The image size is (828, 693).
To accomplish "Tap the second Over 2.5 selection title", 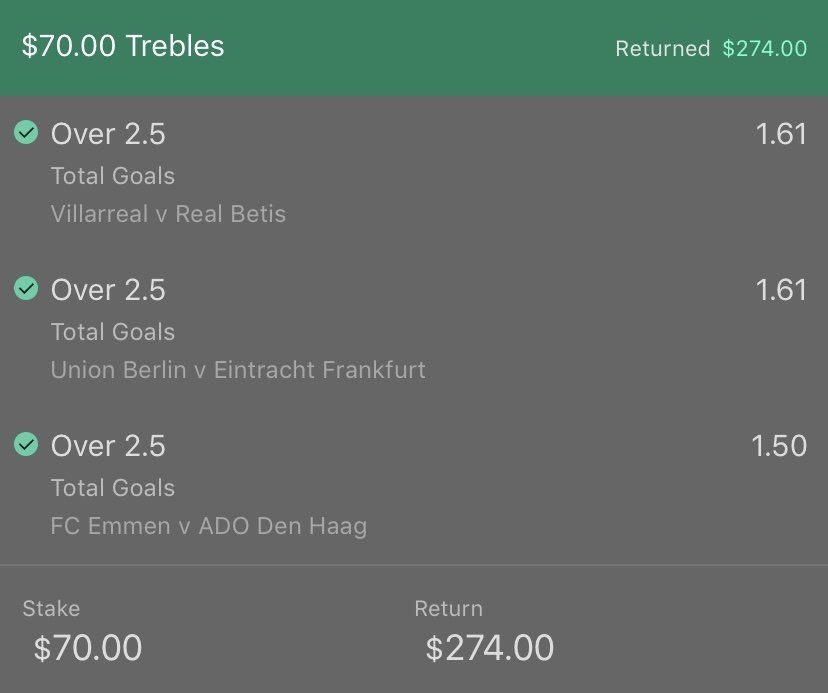I will pyautogui.click(x=108, y=289).
